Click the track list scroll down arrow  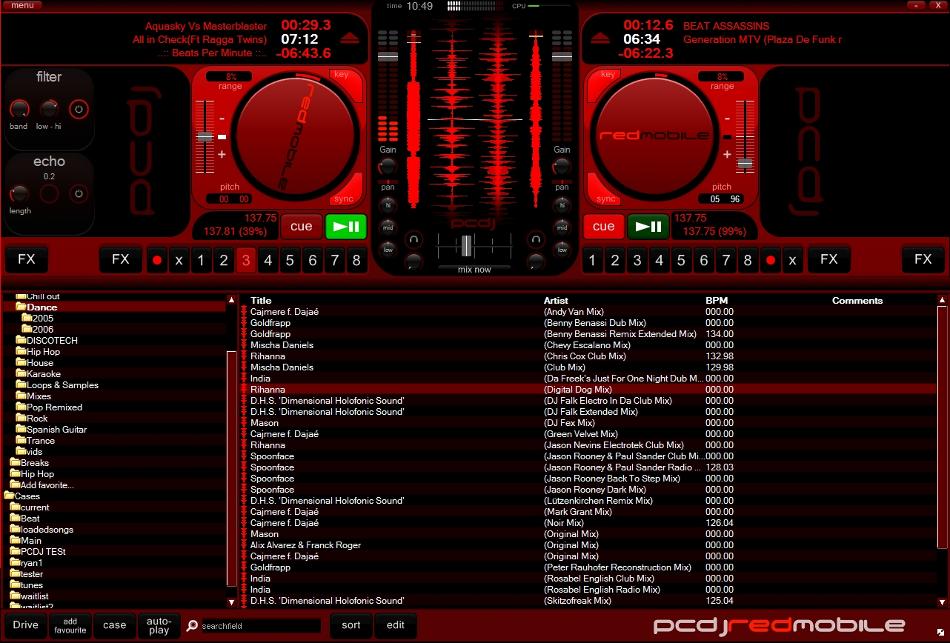point(942,602)
